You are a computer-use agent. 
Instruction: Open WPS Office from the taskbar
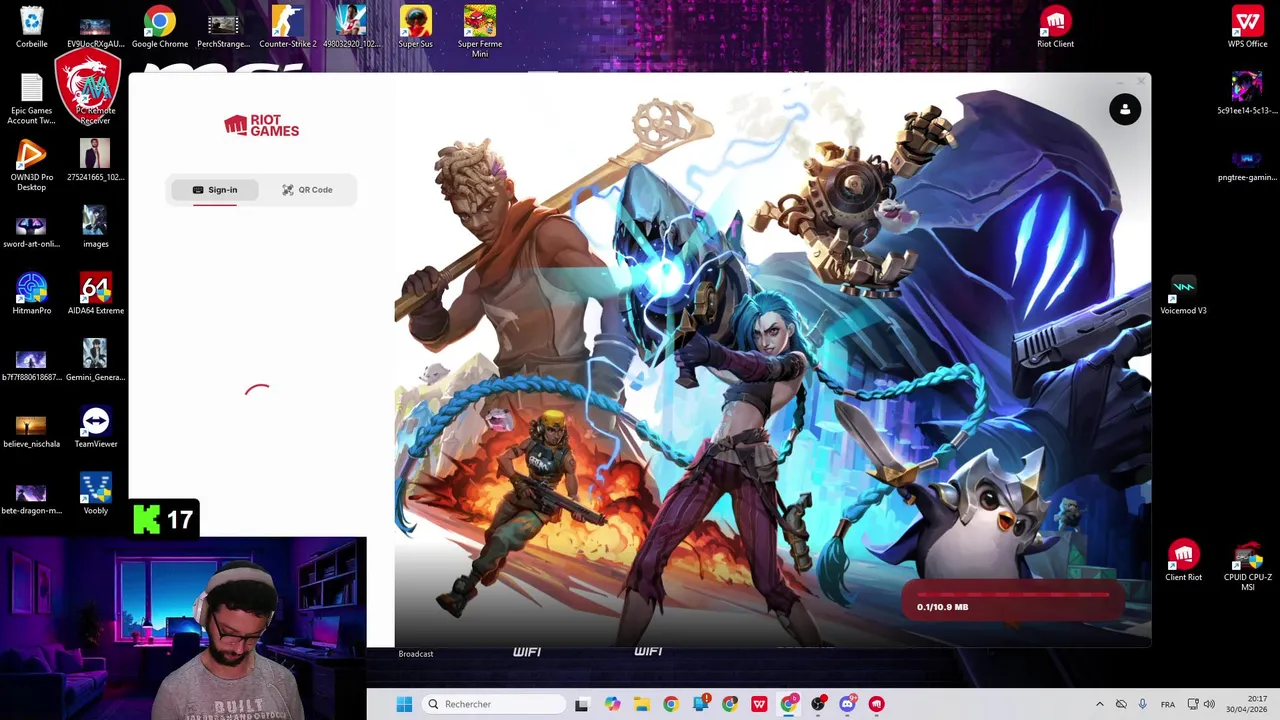tap(759, 704)
